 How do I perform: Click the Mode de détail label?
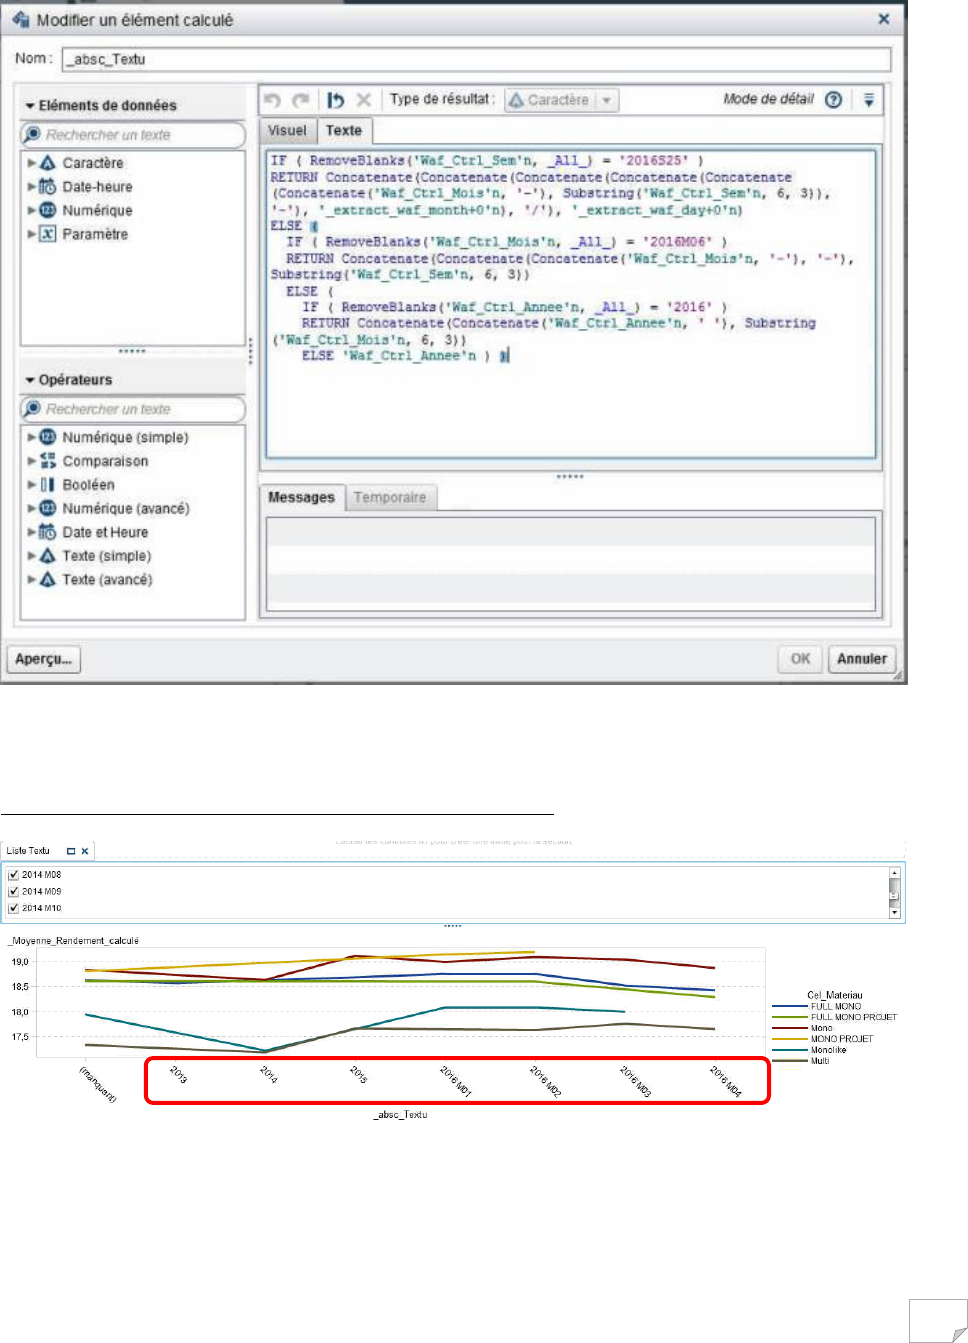[768, 99]
